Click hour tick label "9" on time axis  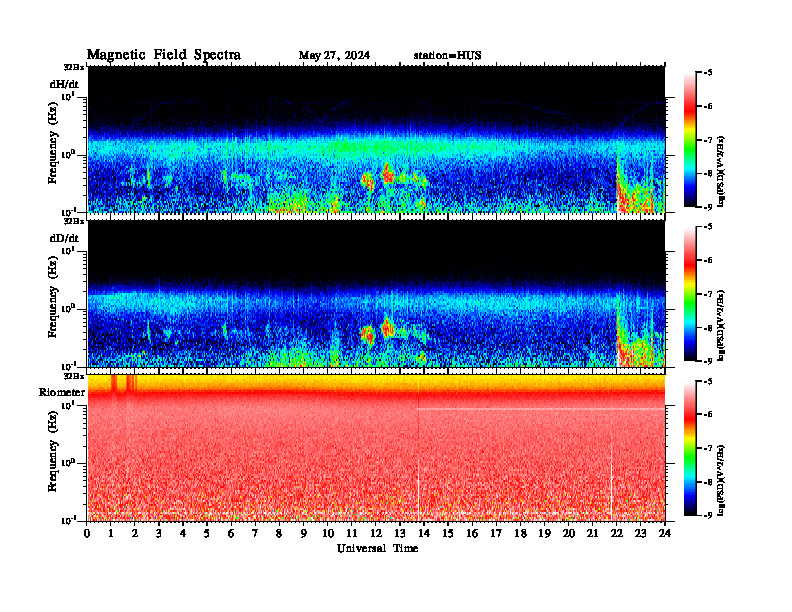(x=304, y=533)
